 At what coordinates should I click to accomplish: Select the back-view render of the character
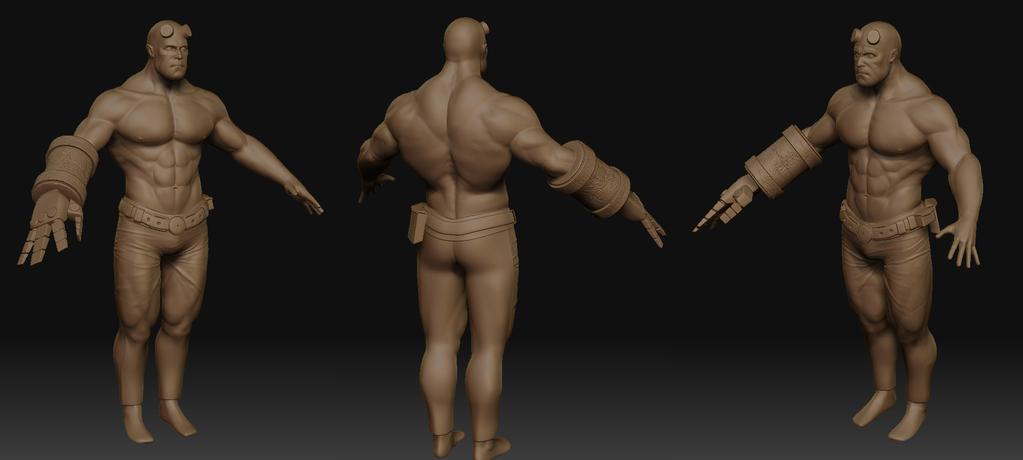(x=511, y=238)
